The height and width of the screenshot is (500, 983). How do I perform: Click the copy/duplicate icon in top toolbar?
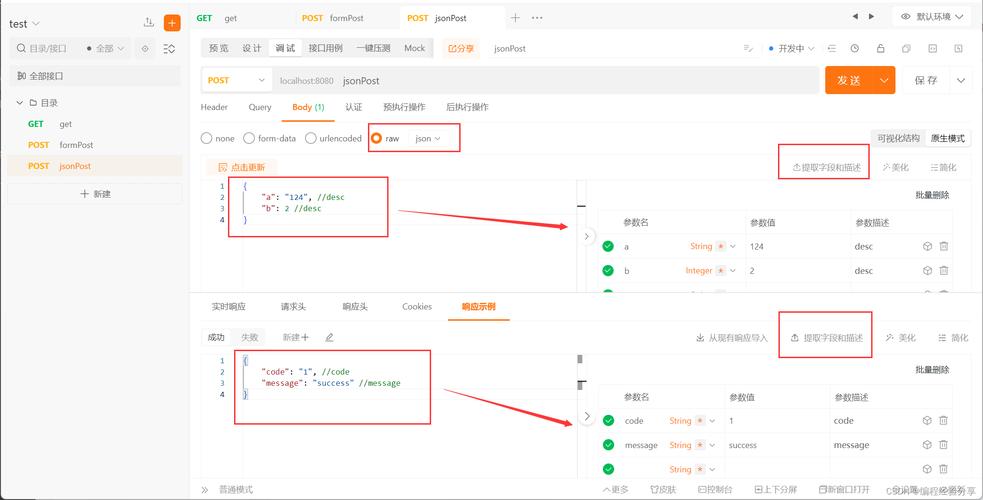tap(906, 48)
